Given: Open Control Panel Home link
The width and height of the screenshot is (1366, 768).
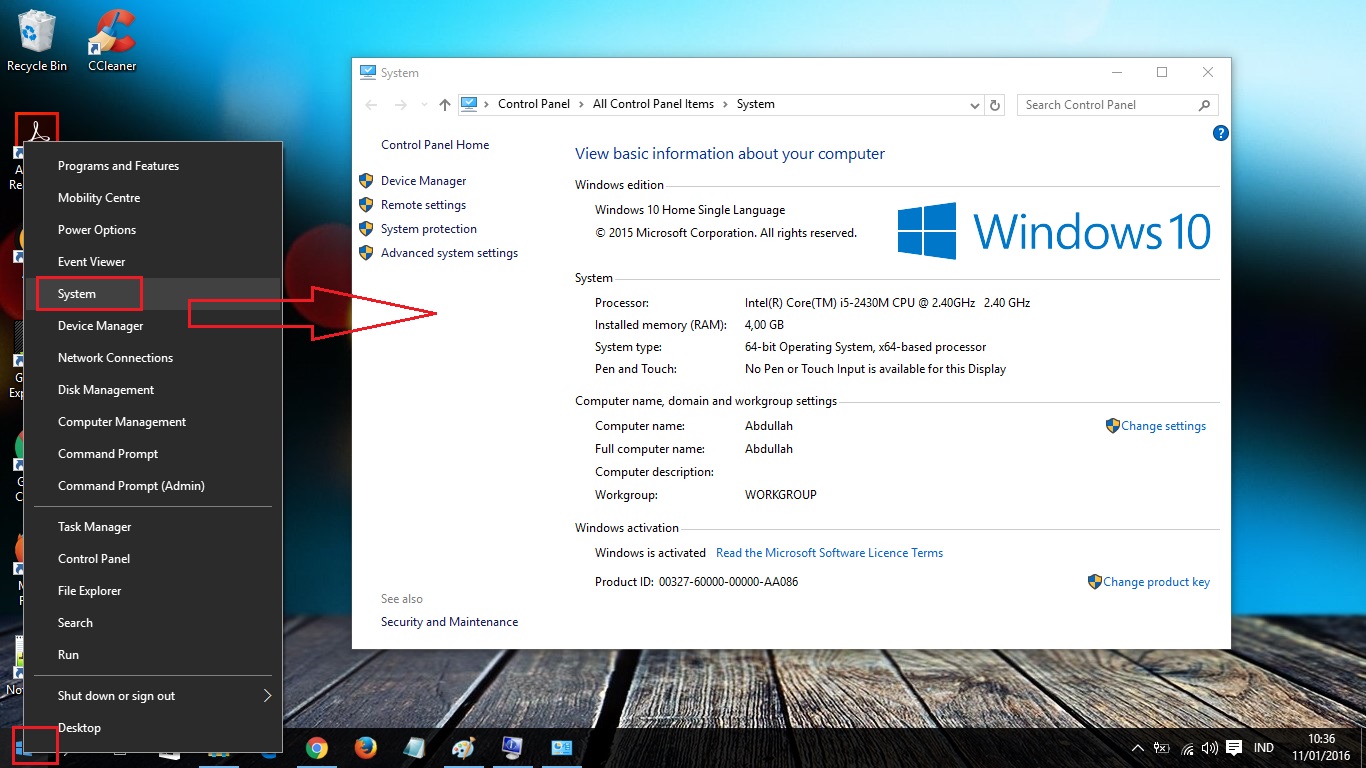Looking at the screenshot, I should click(x=435, y=145).
